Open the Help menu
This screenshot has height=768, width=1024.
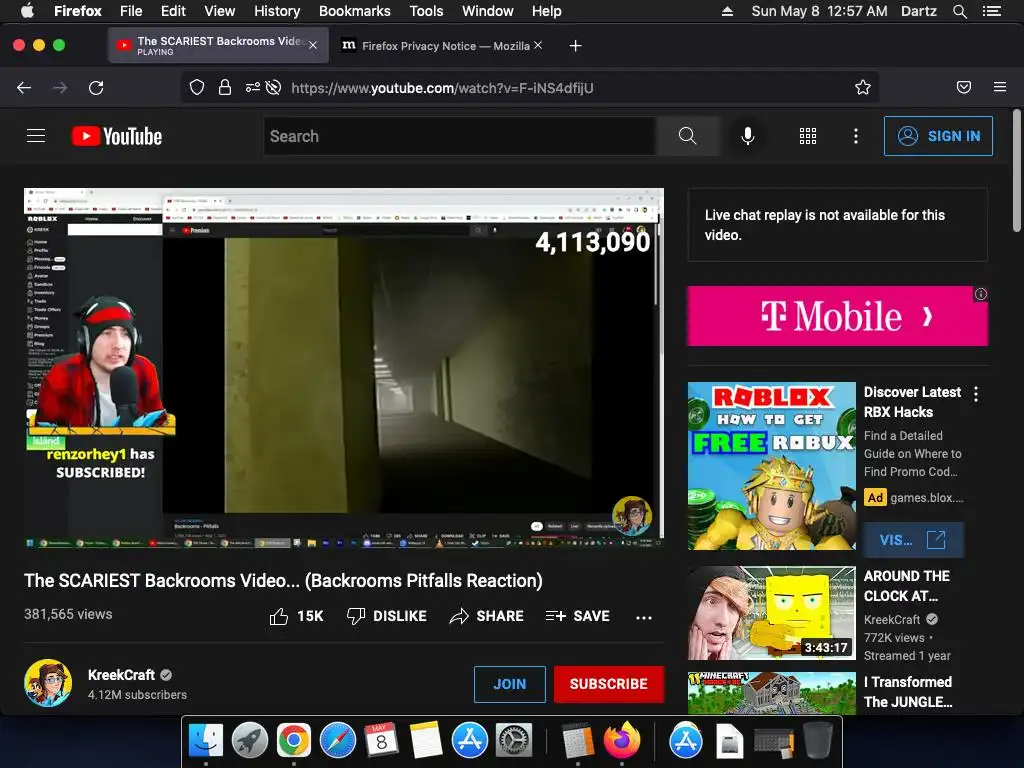pos(547,11)
